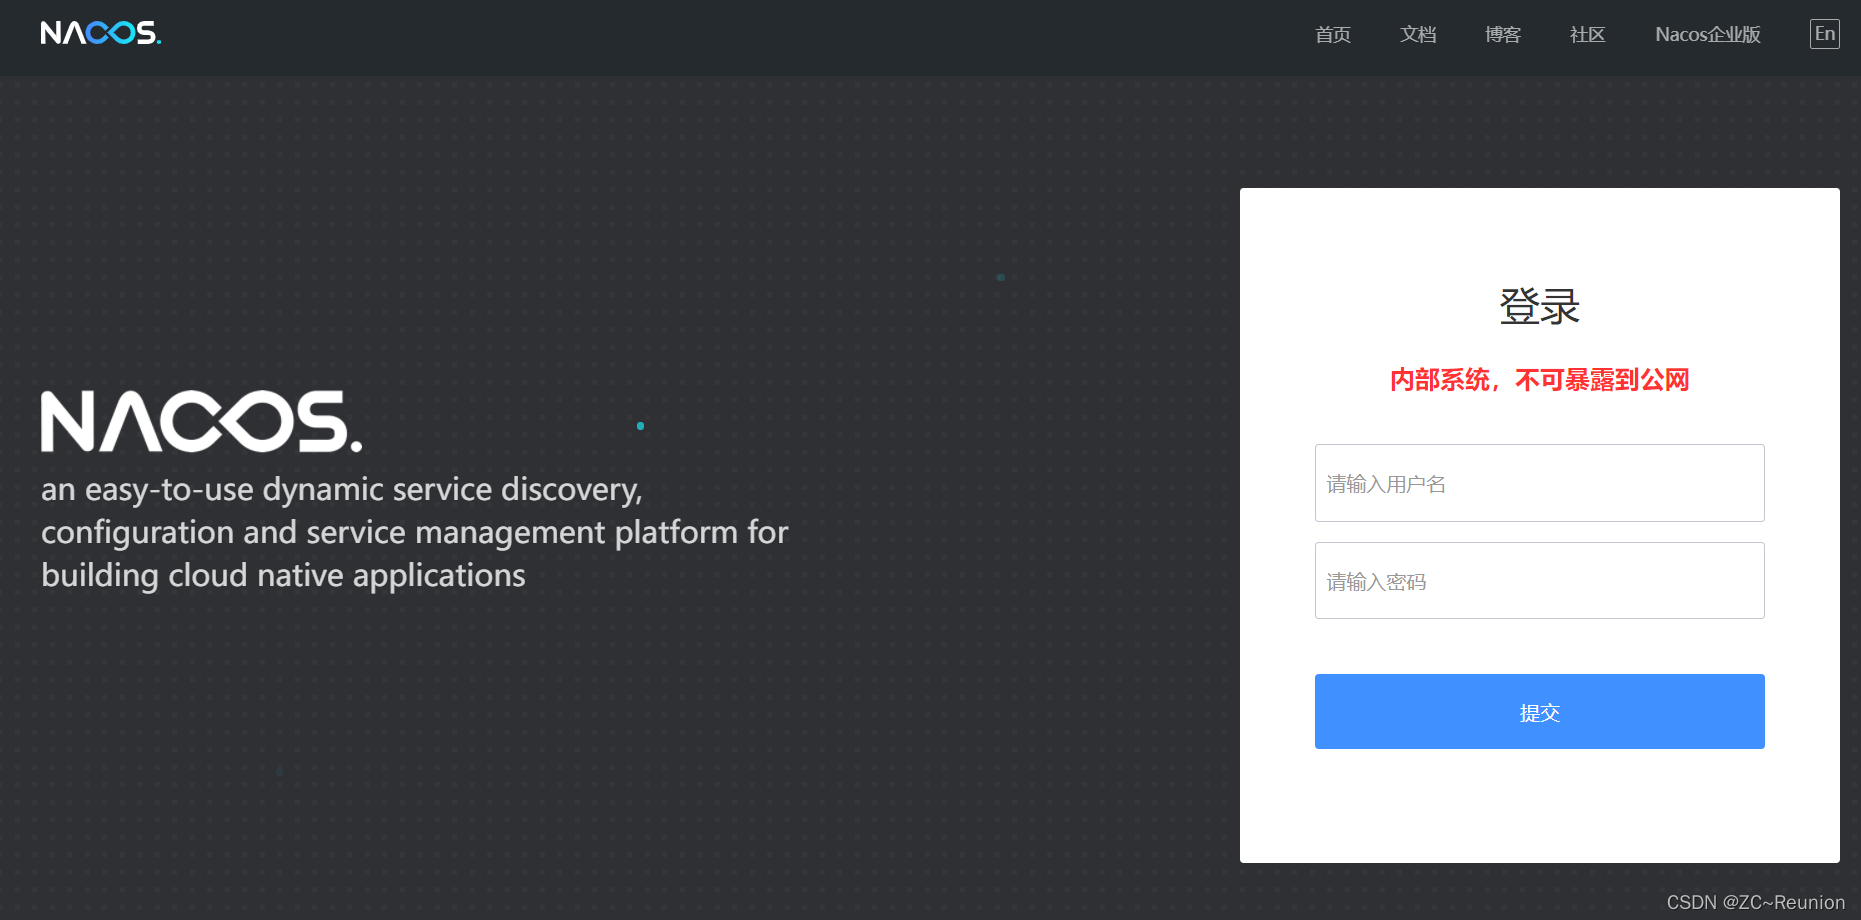
Task: Click the Nacos logo in the header
Action: coord(101,33)
